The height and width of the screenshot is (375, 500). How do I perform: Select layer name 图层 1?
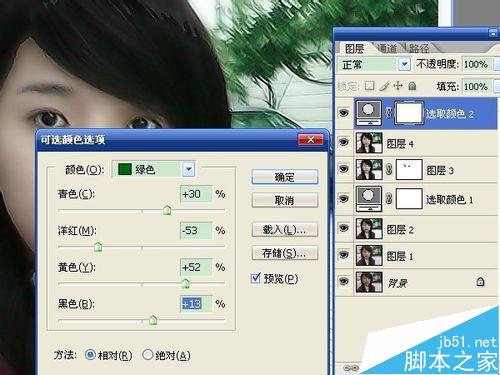click(400, 256)
